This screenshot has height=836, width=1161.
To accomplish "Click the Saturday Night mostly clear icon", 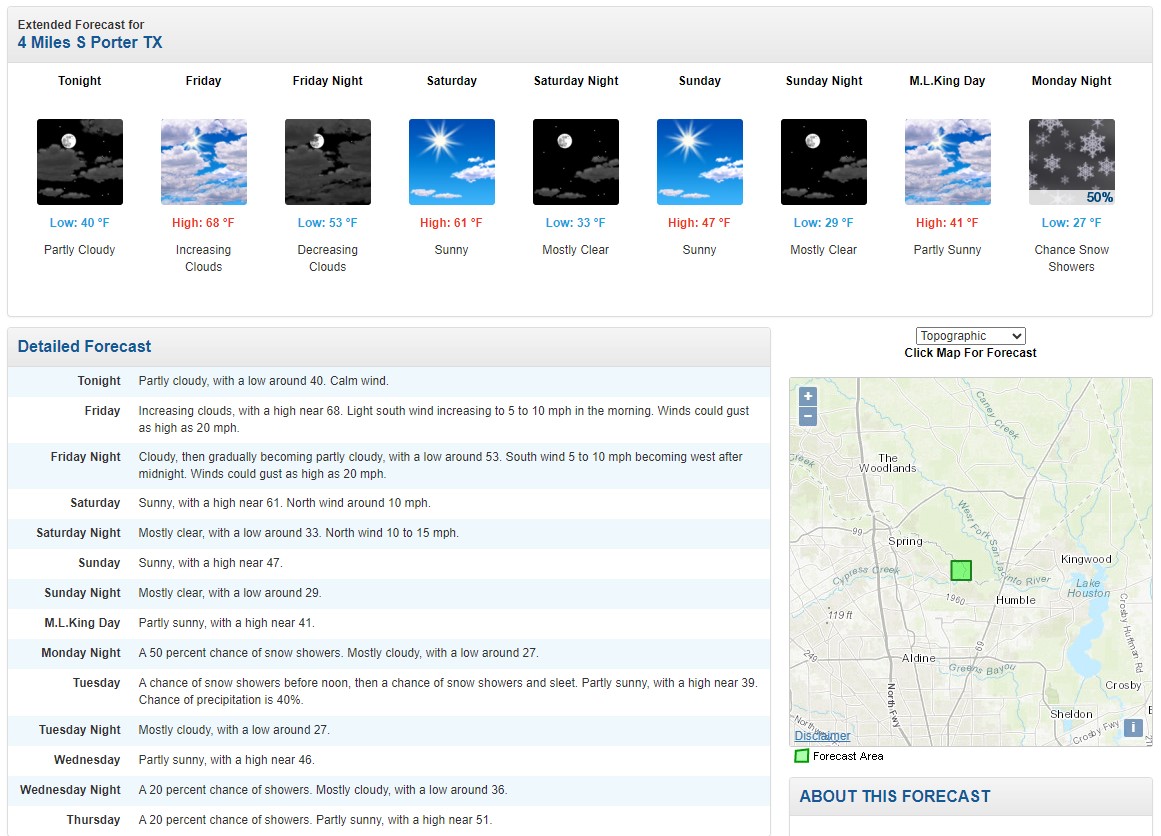I will pyautogui.click(x=576, y=162).
